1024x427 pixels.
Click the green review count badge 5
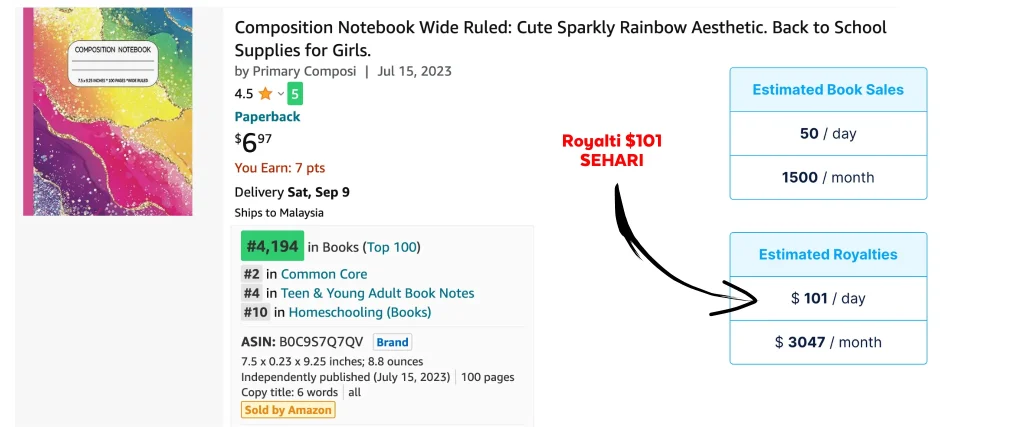[295, 94]
